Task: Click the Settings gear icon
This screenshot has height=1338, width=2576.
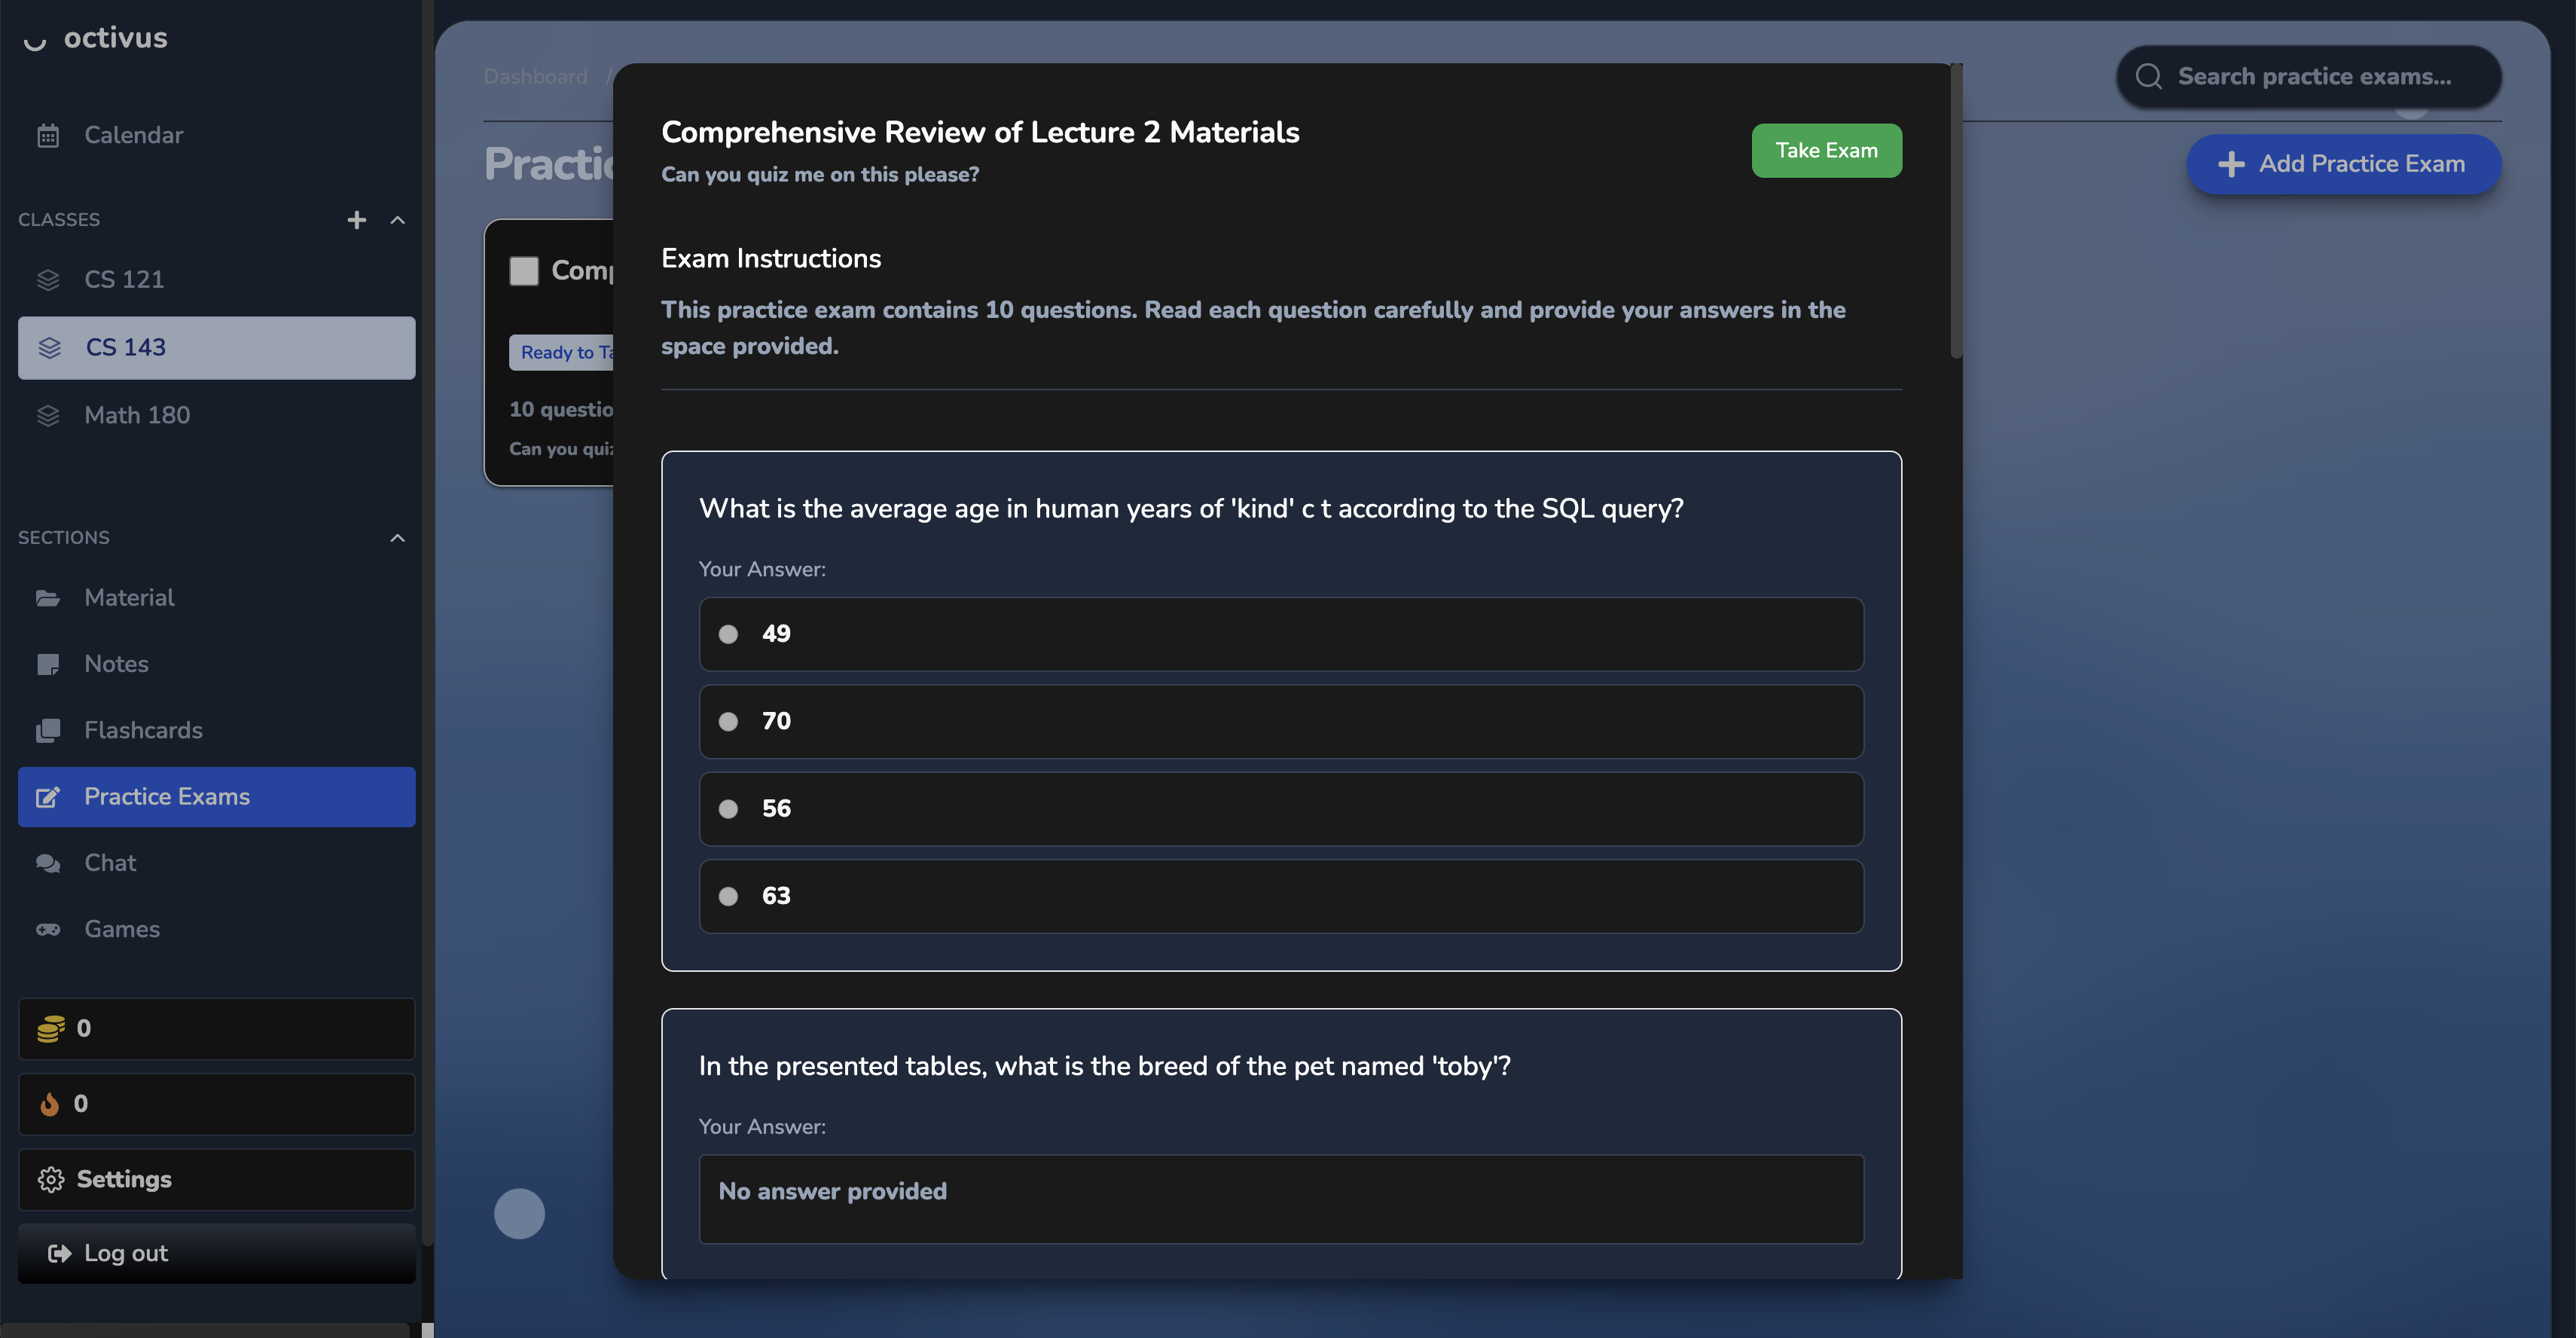Action: pos(51,1179)
